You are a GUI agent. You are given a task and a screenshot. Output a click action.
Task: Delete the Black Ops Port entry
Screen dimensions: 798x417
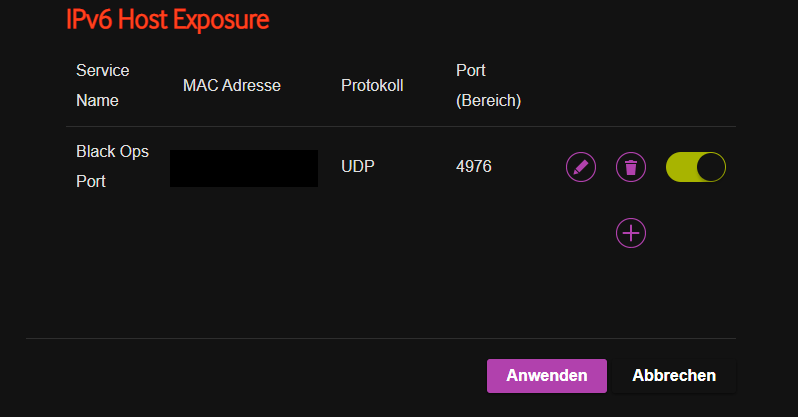tap(631, 167)
